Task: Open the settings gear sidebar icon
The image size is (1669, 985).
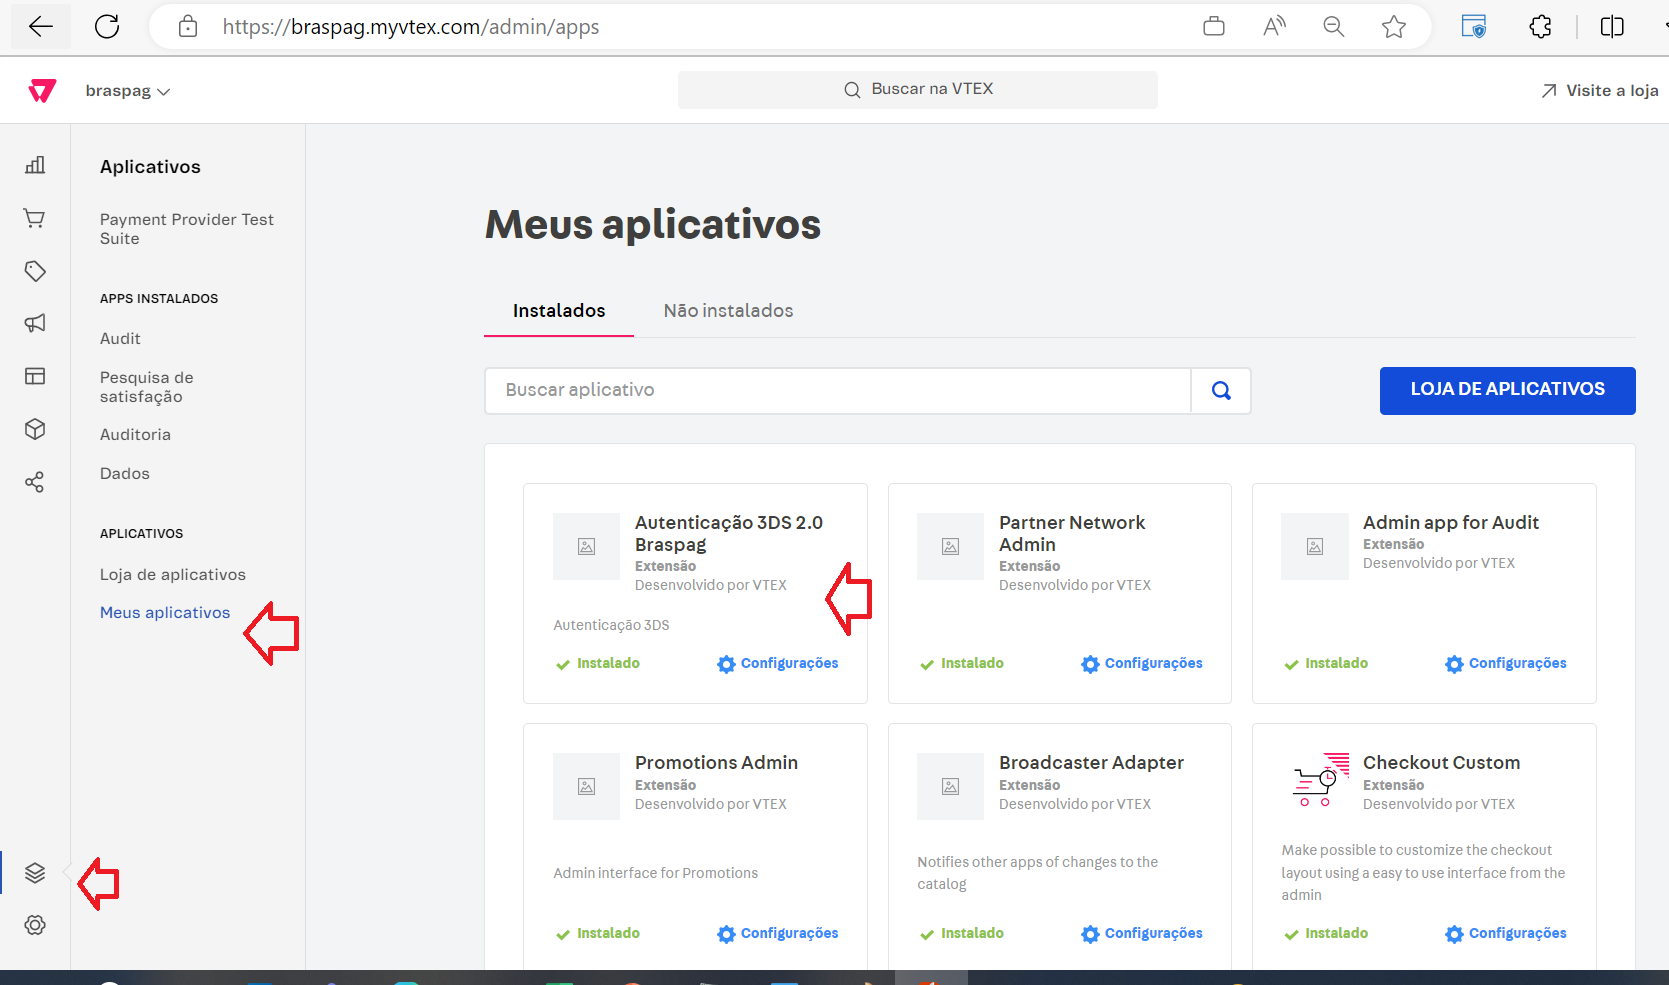Action: pyautogui.click(x=35, y=925)
